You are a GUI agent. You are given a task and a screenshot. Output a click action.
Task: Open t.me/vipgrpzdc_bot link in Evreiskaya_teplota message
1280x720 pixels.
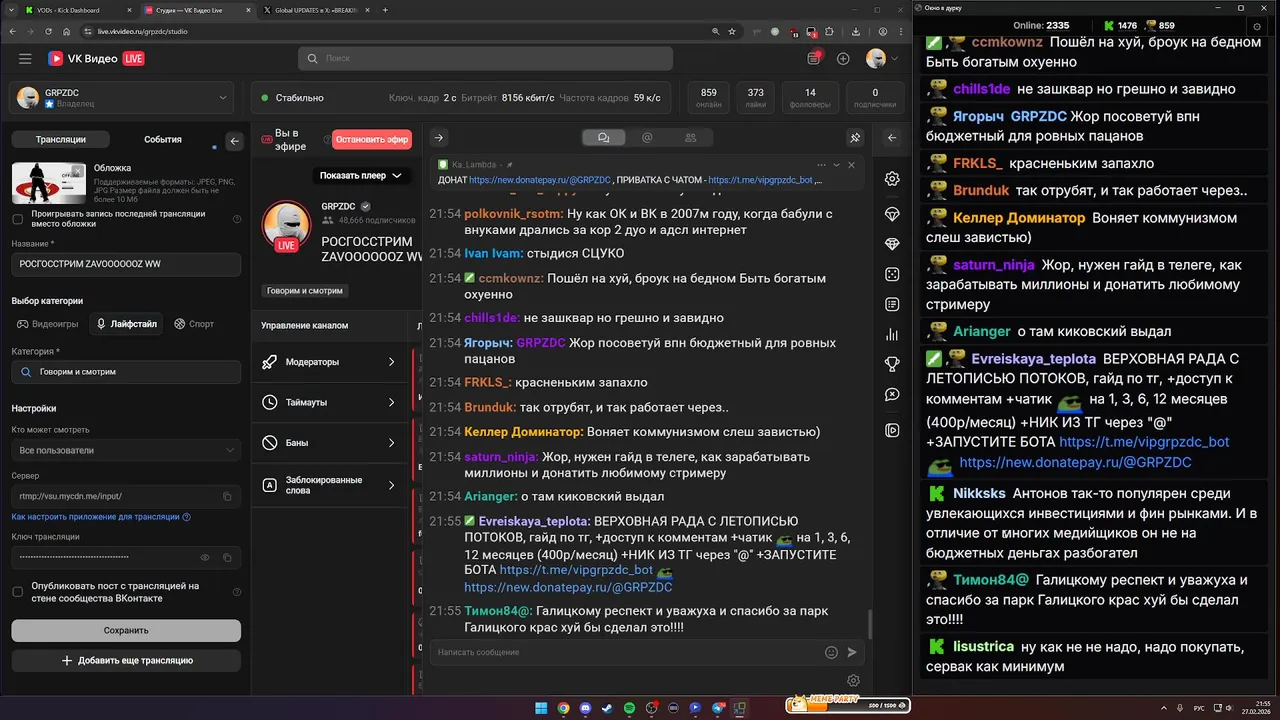click(576, 570)
